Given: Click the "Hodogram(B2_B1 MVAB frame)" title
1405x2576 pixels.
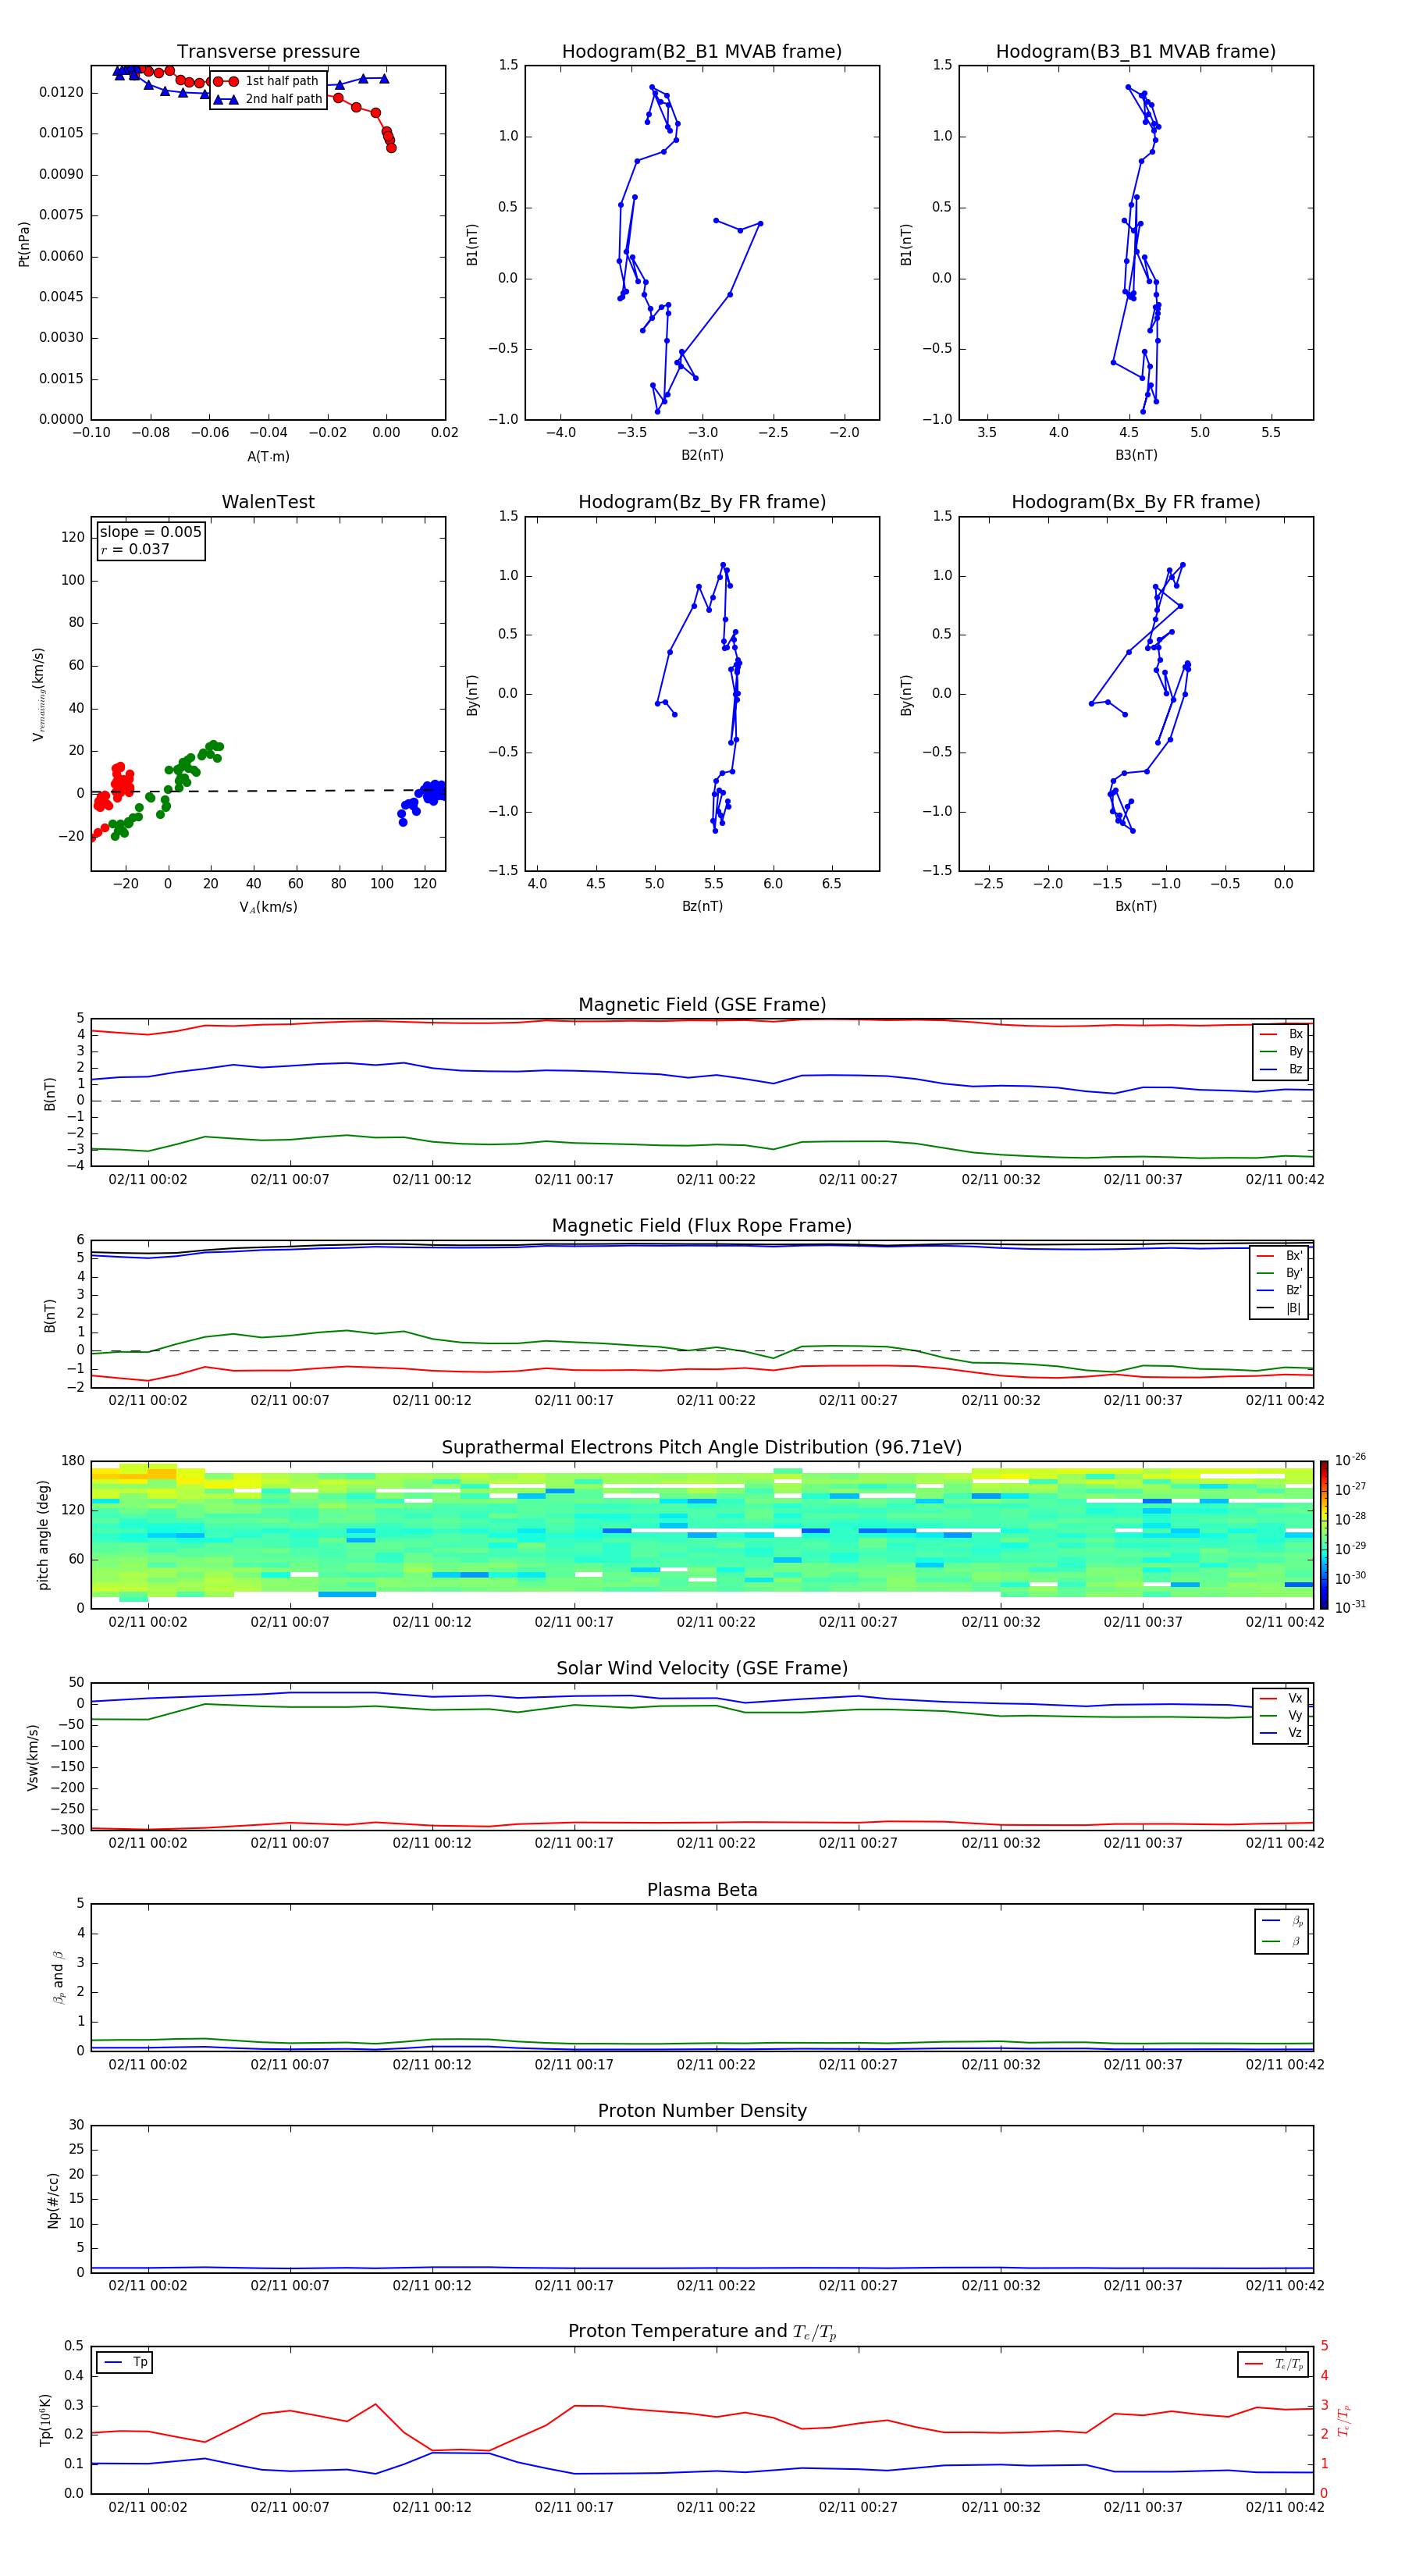Looking at the screenshot, I should [x=702, y=52].
